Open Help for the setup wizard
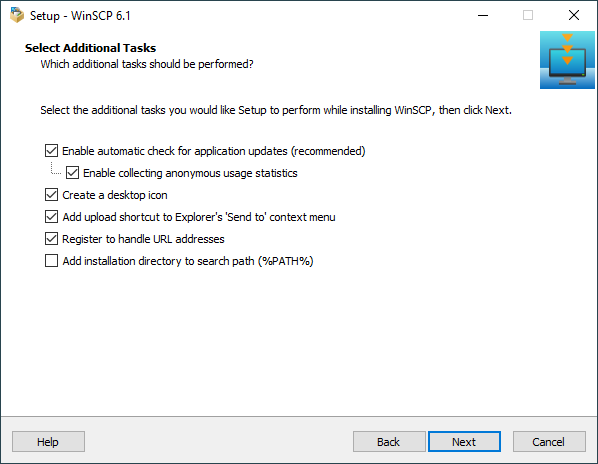Viewport: 598px width, 464px height. [x=48, y=442]
